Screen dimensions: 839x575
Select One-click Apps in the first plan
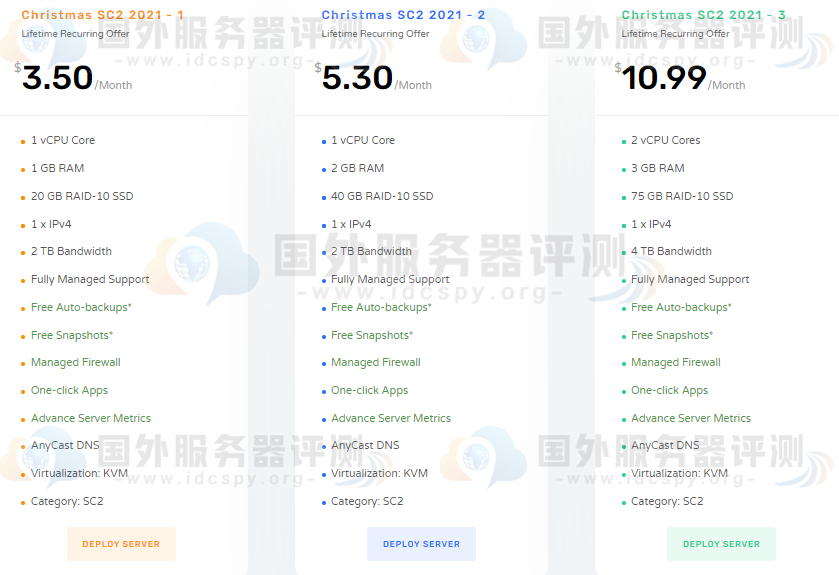[x=69, y=391]
